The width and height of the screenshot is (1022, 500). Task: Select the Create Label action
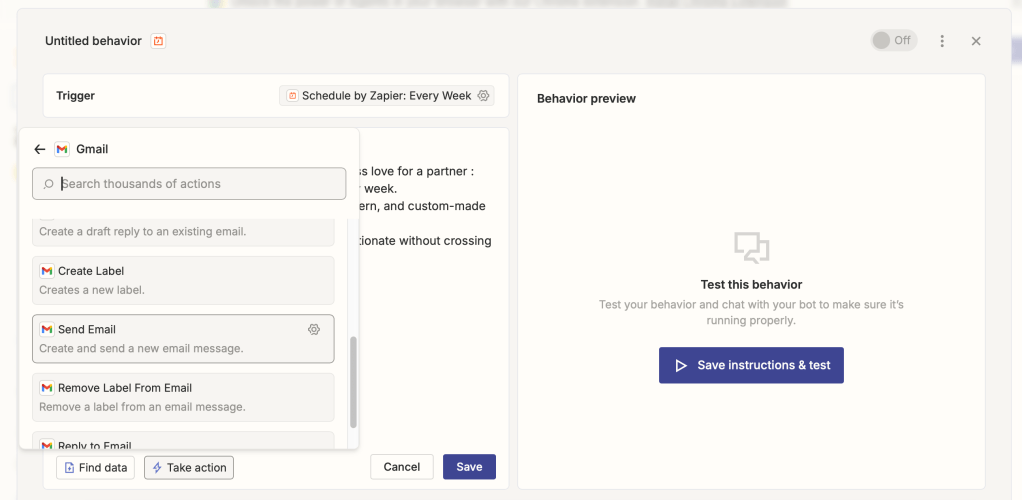pyautogui.click(x=183, y=280)
